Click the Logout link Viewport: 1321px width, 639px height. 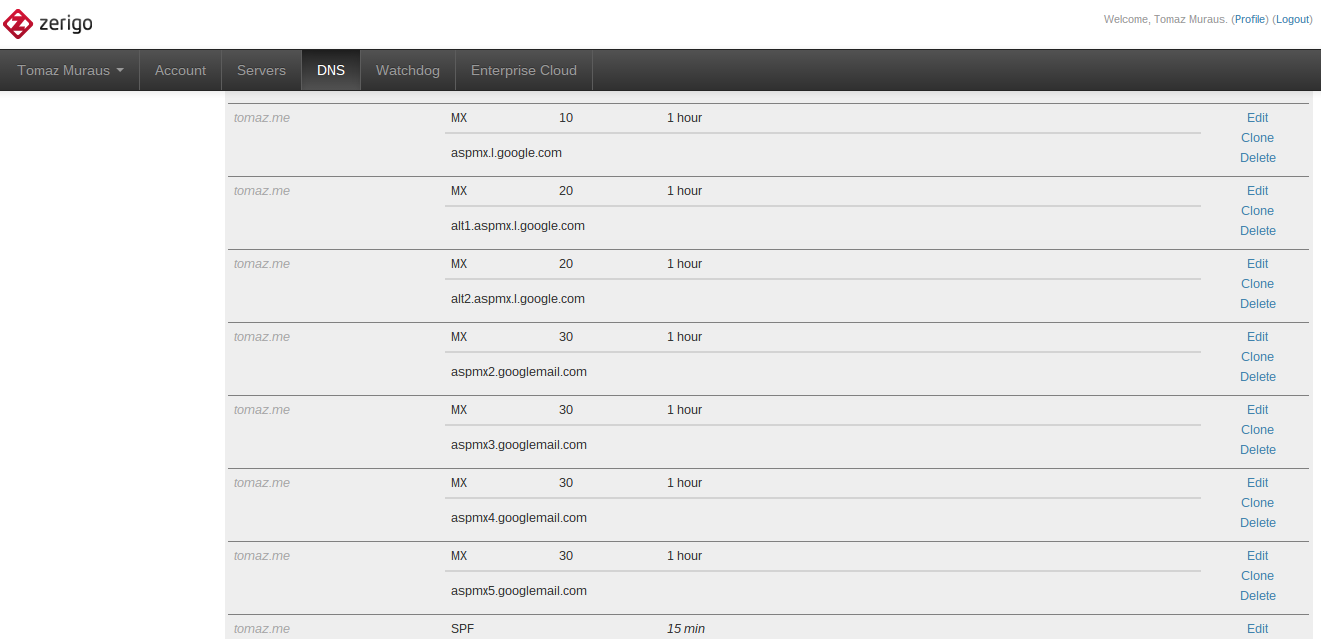pos(1292,19)
